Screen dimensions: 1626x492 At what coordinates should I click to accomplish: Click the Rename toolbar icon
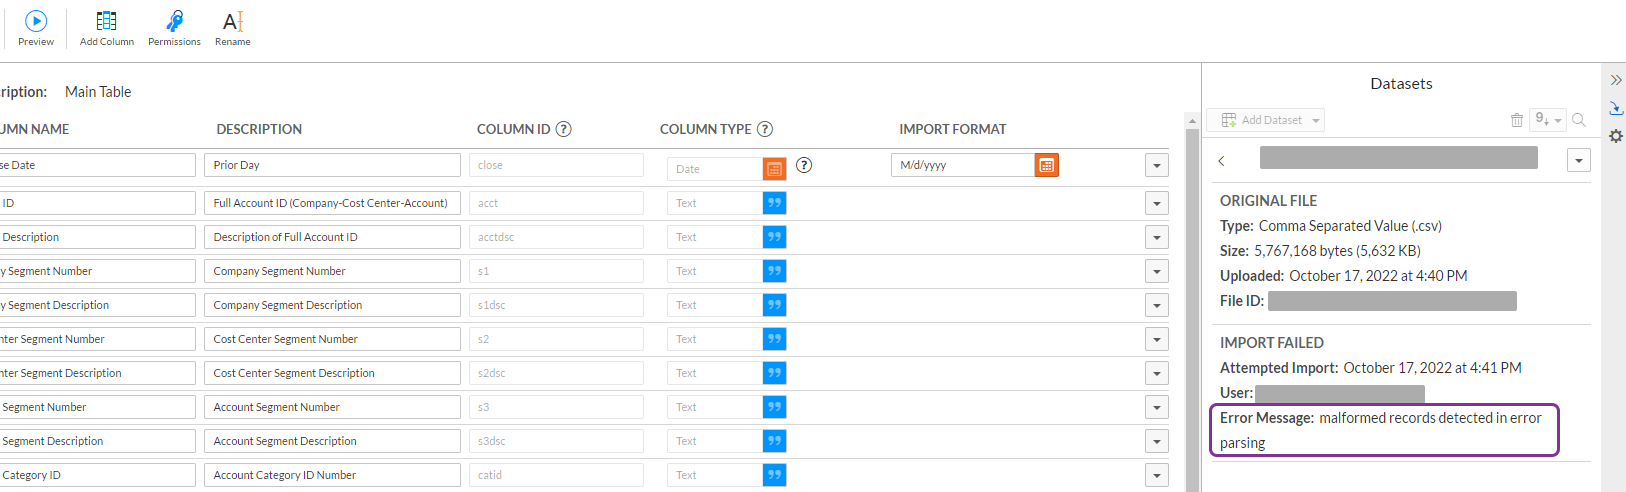coord(232,21)
